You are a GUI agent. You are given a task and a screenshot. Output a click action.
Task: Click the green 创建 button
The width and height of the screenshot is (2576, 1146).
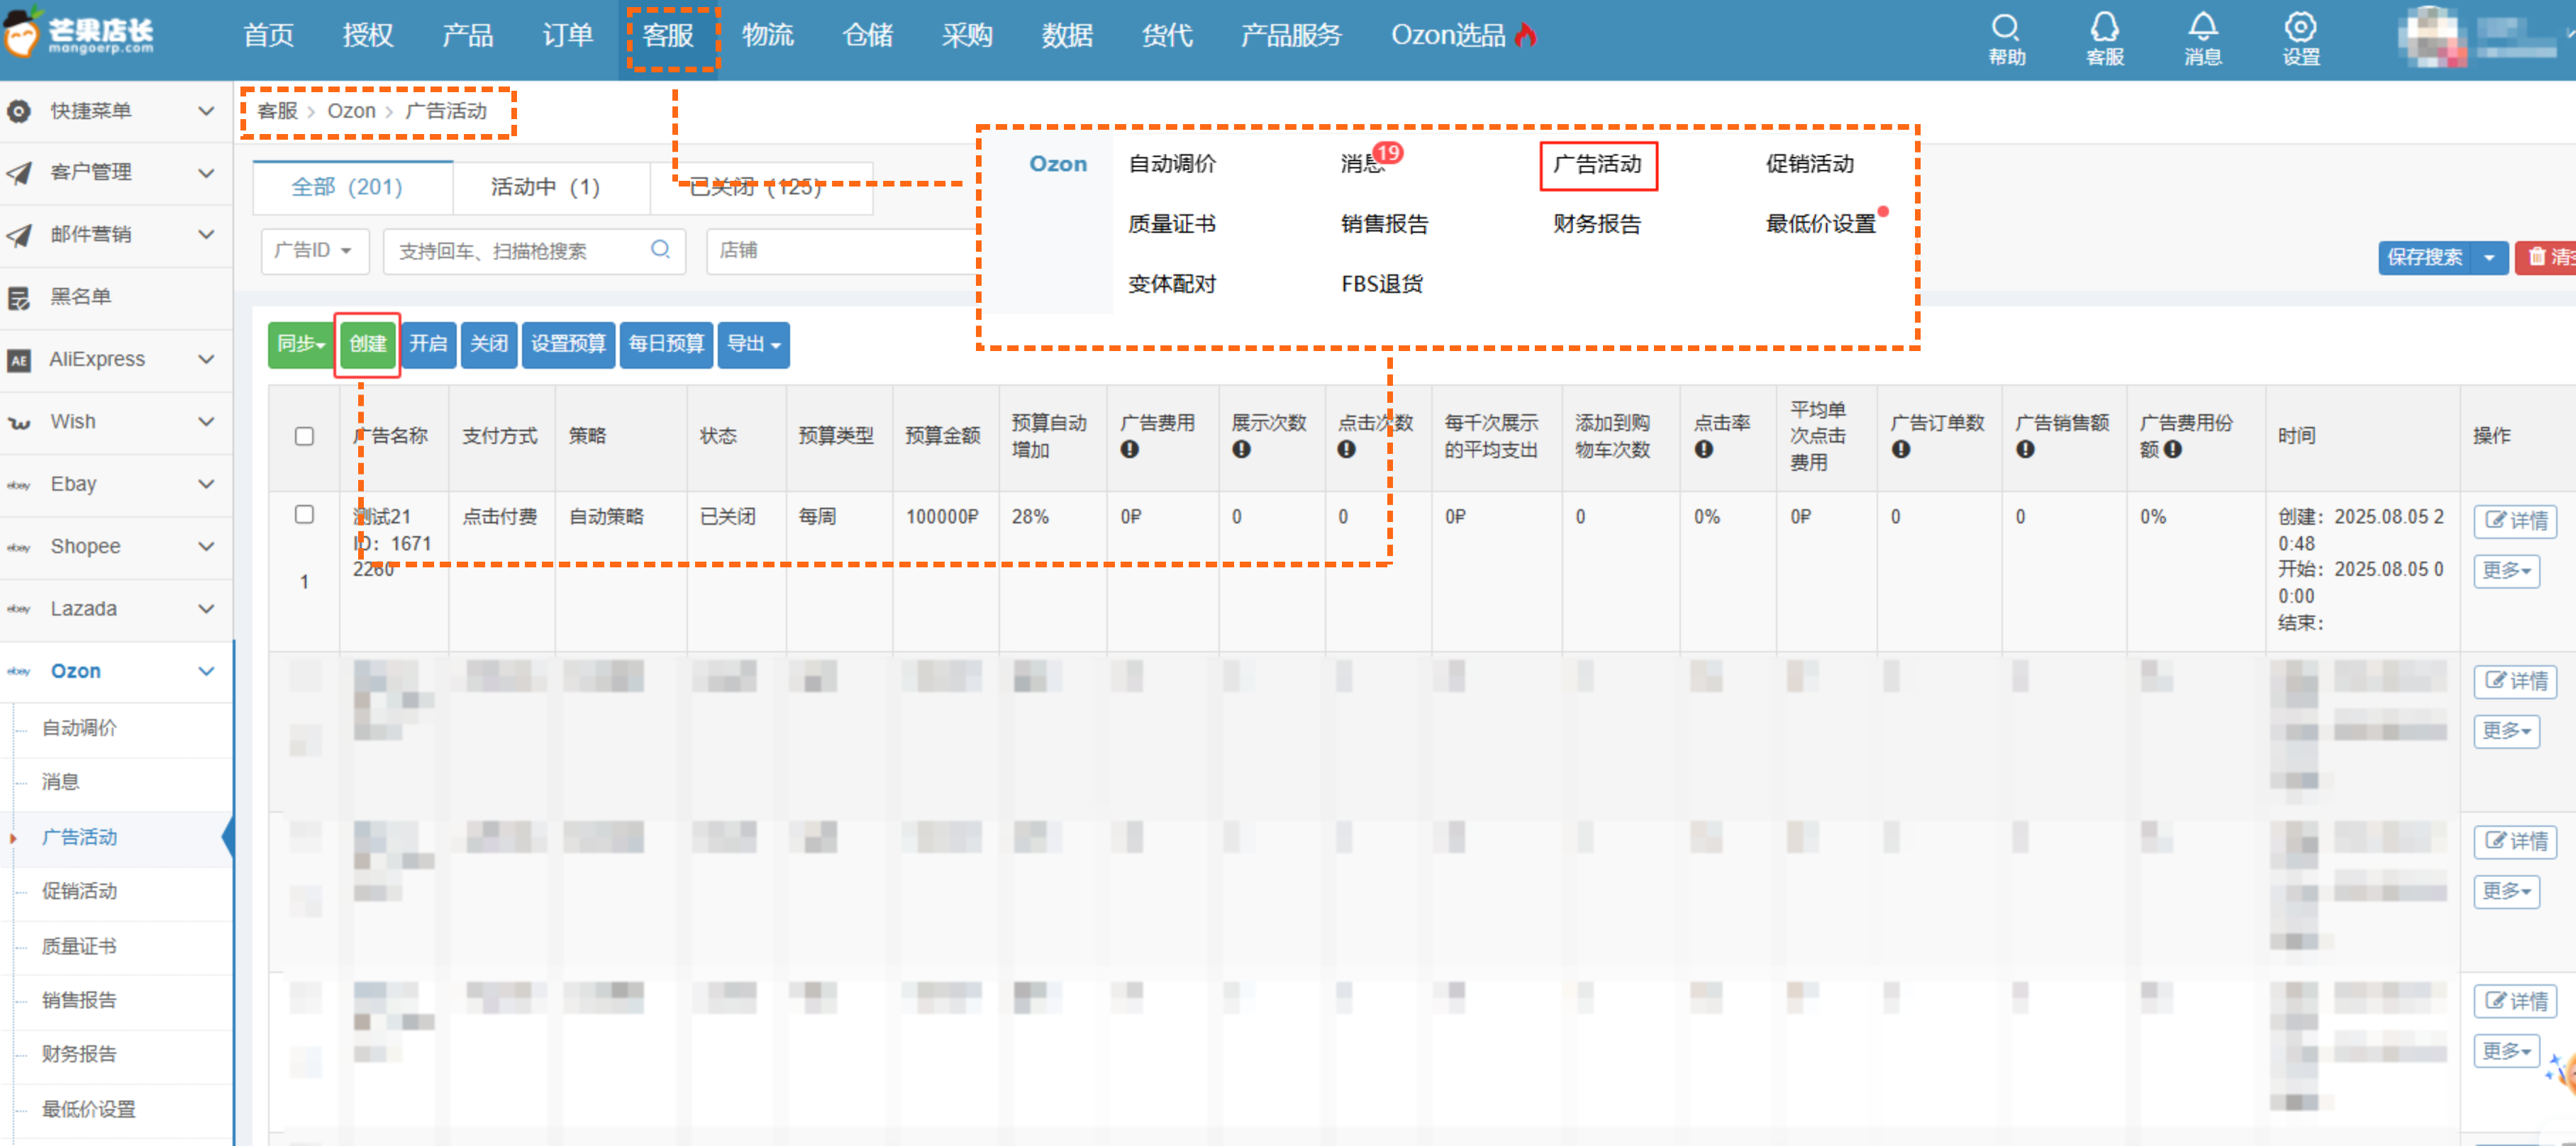tap(368, 345)
